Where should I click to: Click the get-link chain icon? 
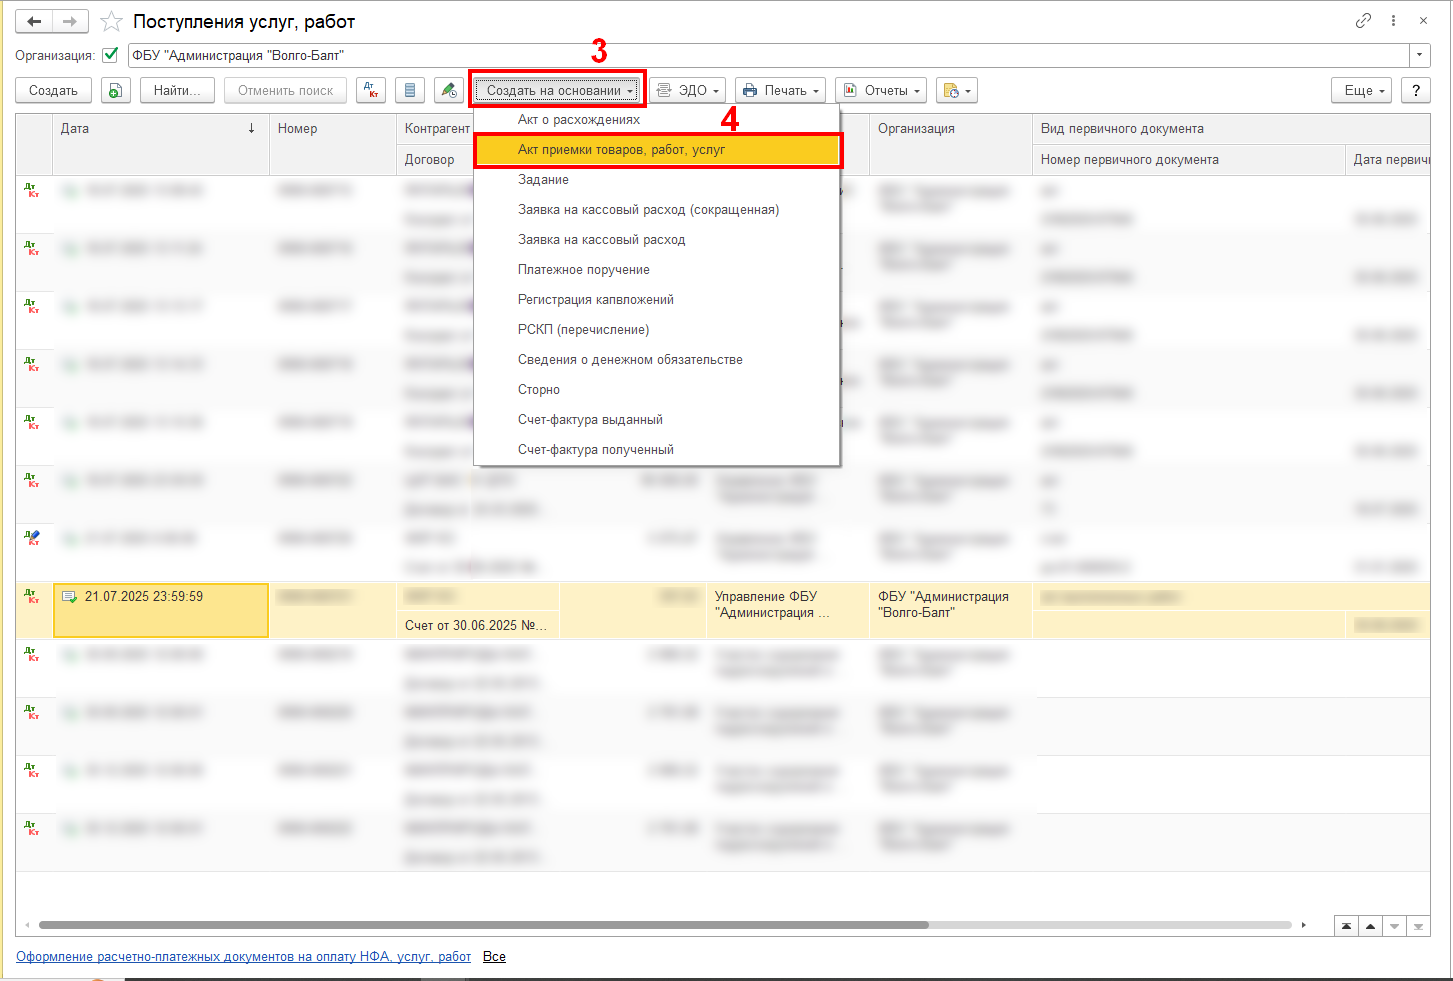1363,21
